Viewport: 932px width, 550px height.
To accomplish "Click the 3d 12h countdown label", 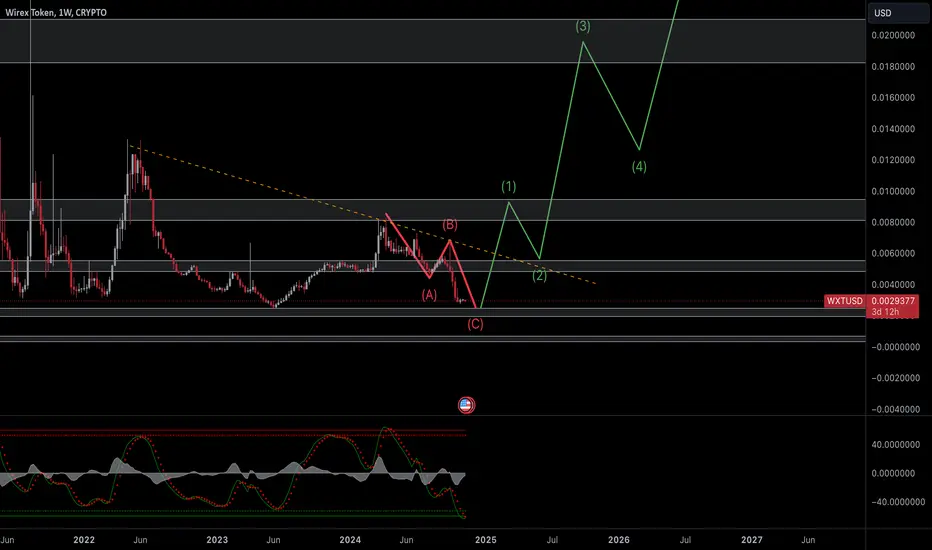I will [x=885, y=312].
